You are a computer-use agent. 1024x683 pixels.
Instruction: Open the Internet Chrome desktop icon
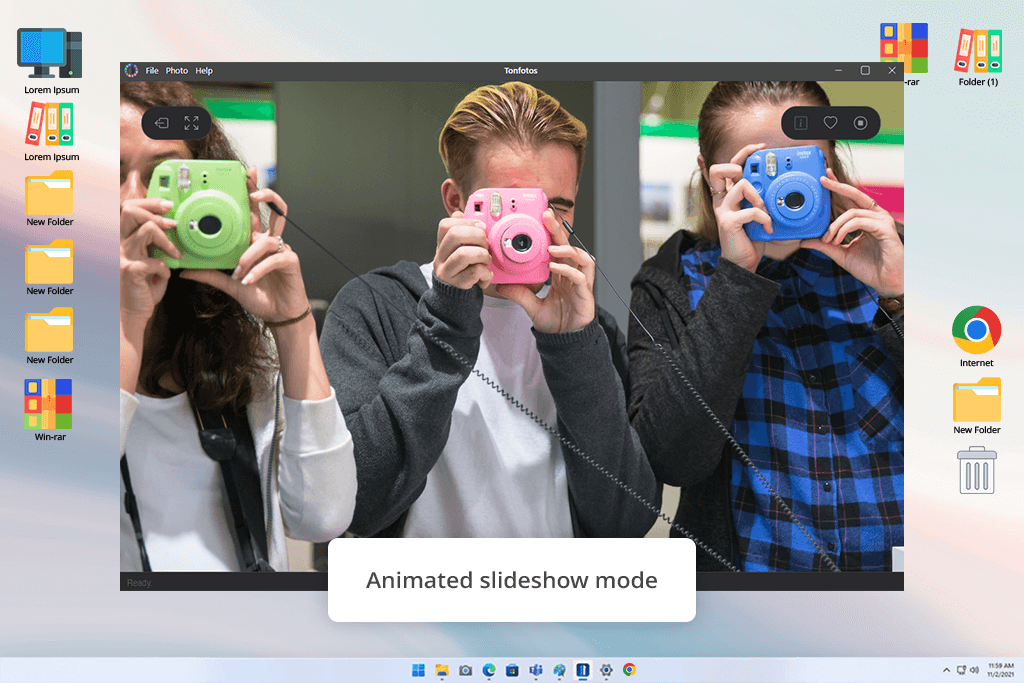[x=976, y=336]
